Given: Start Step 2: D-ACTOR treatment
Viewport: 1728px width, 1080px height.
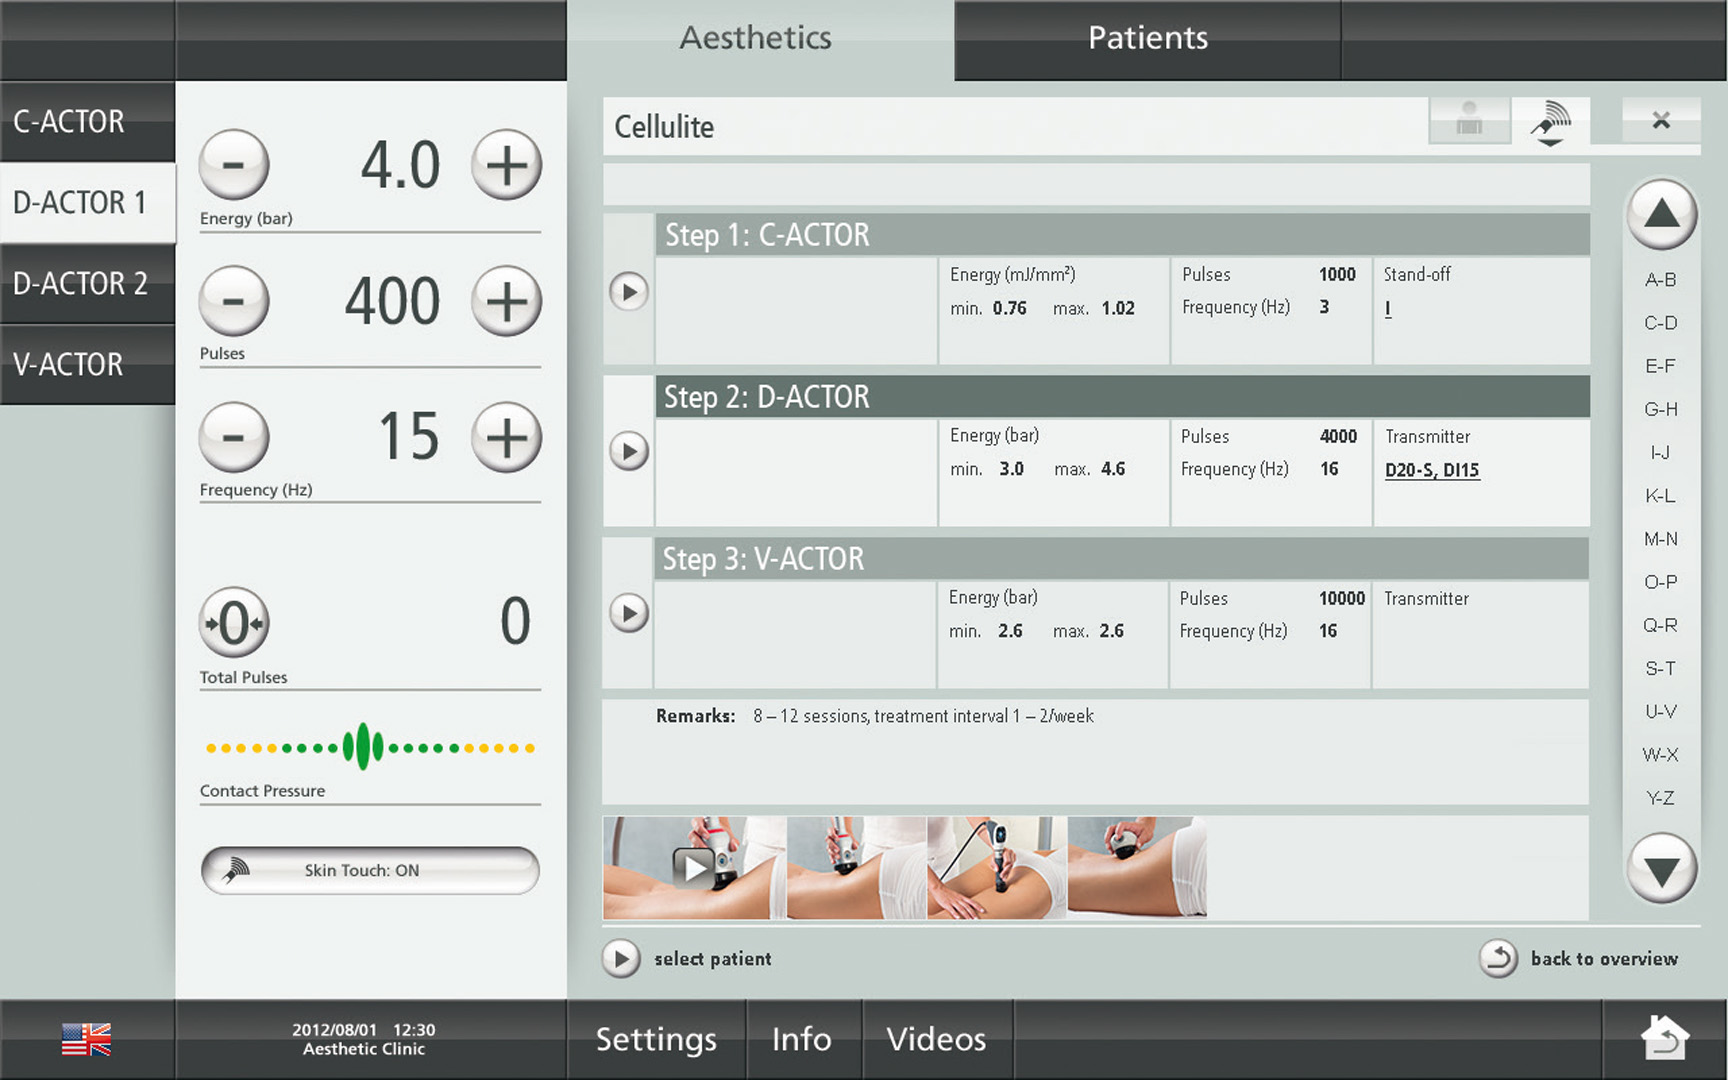Looking at the screenshot, I should [x=629, y=451].
